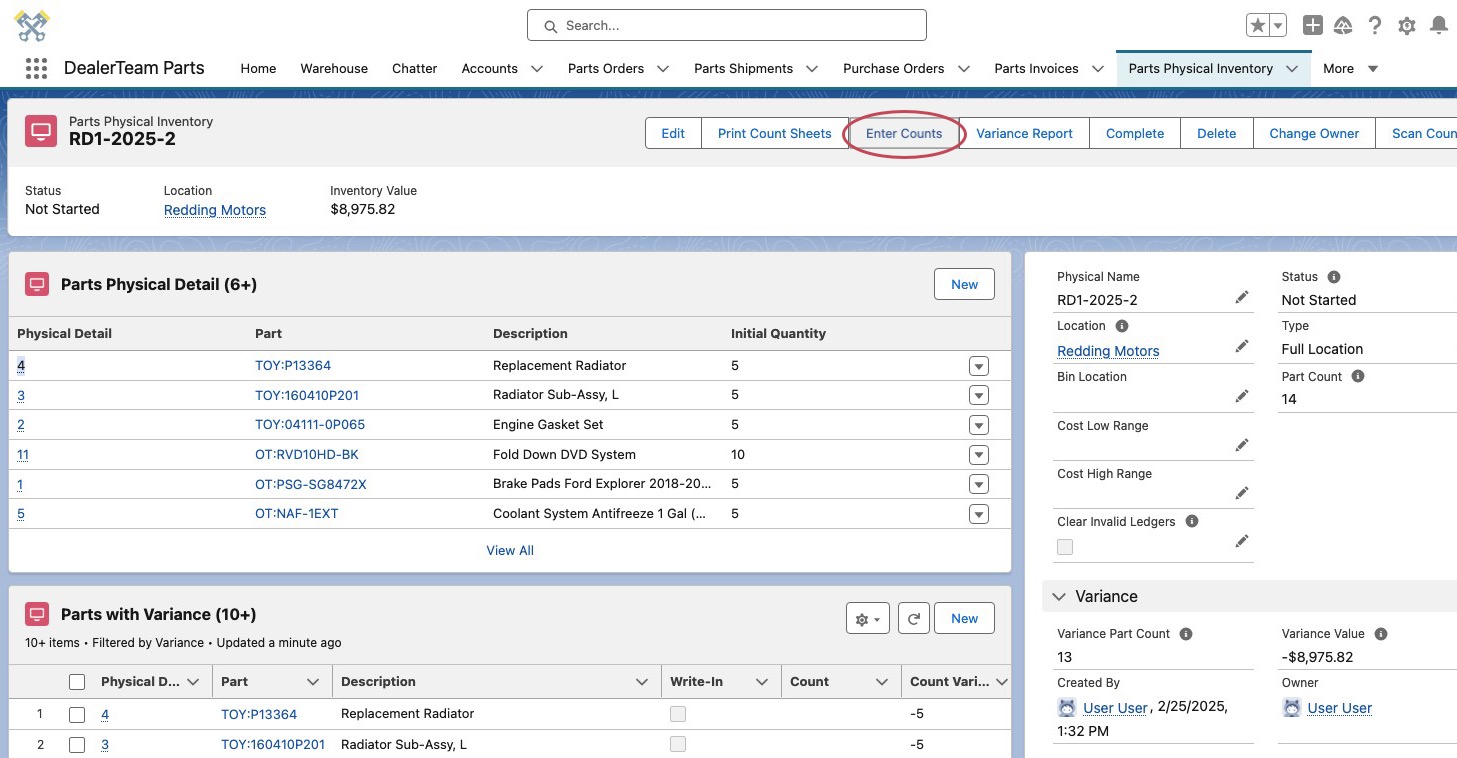The image size is (1457, 758).
Task: Click the Enter Counts button
Action: coord(904,134)
